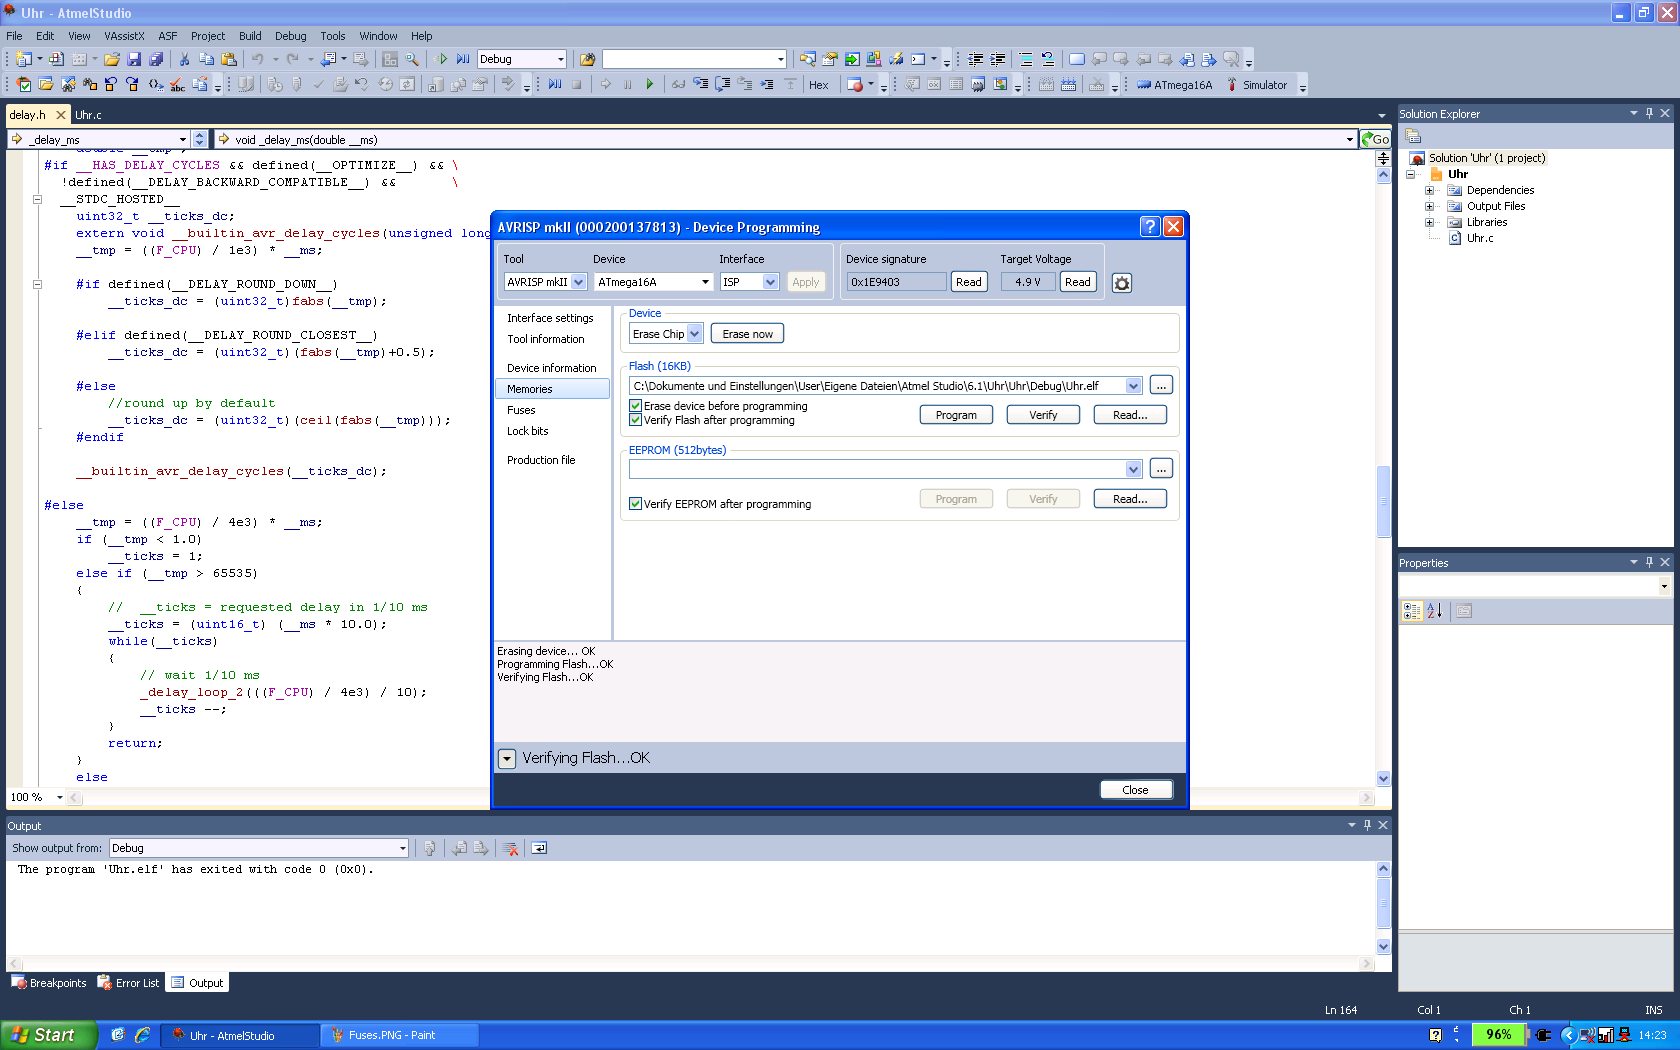Click the Open File folder icon in toolbar

click(x=112, y=59)
